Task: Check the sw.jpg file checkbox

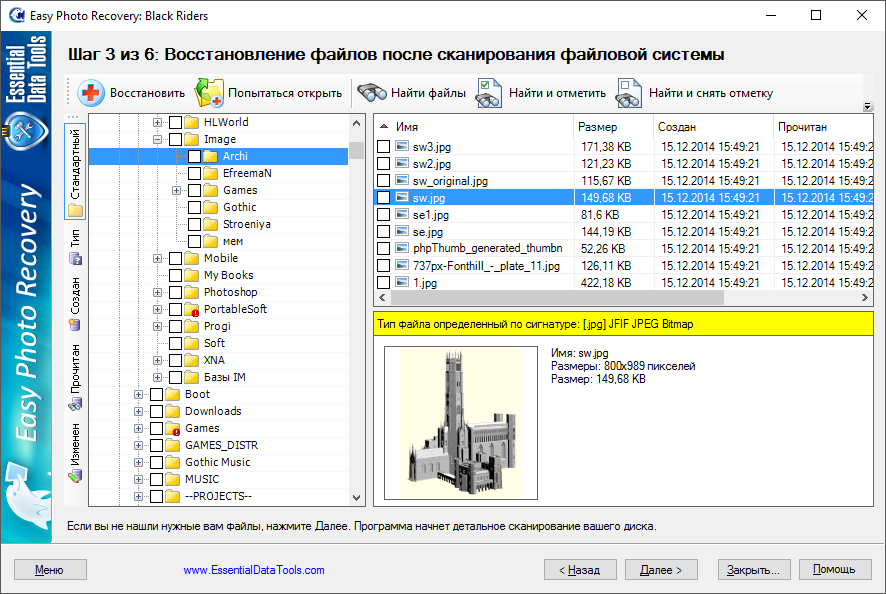Action: [384, 197]
